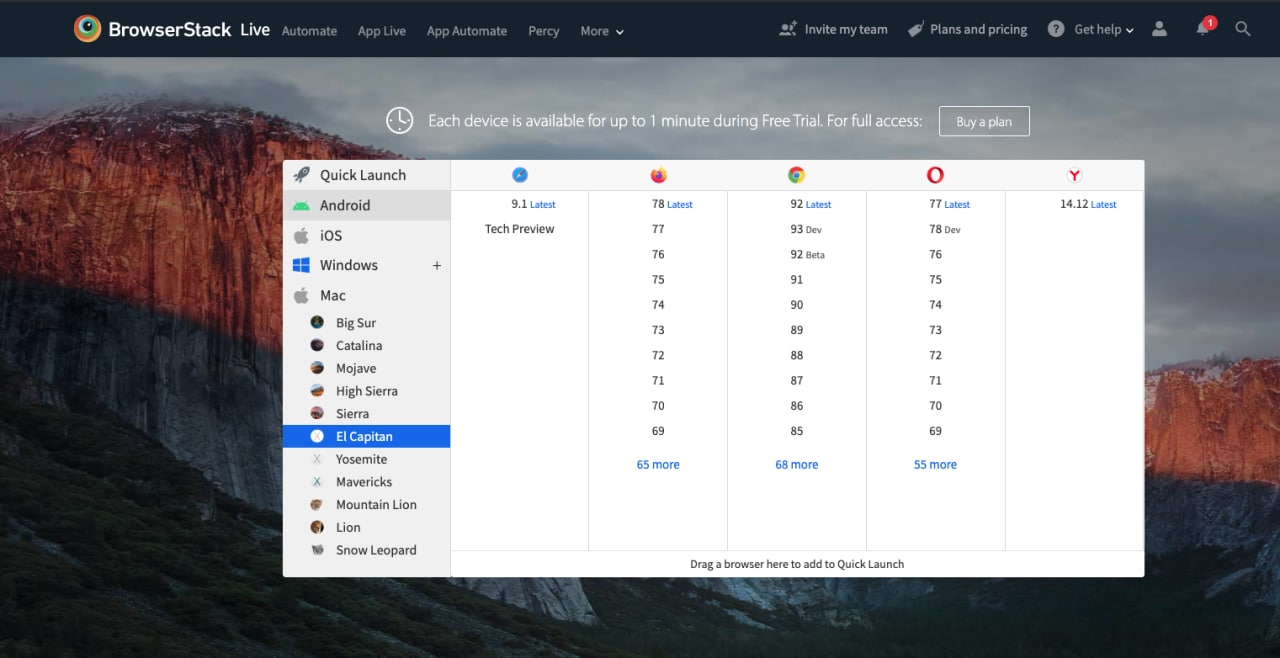This screenshot has height=658, width=1280.
Task: Click the Snow Leopard thumbnail icon
Action: (x=317, y=550)
